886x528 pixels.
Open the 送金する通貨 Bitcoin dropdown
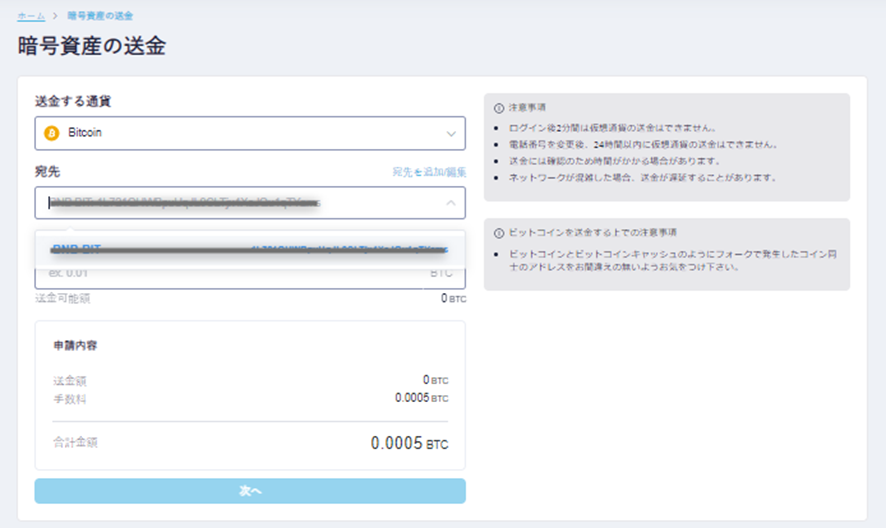(x=249, y=133)
